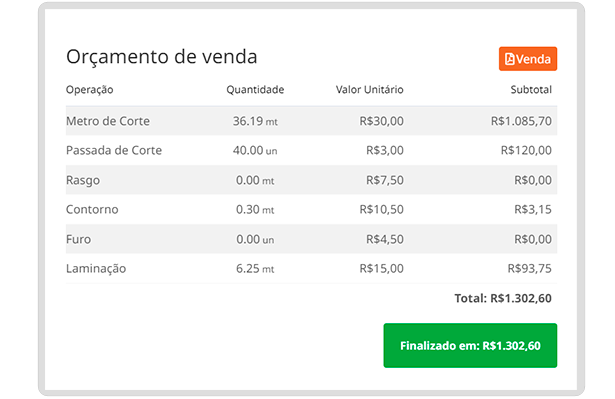This screenshot has width=615, height=399.
Task: Click the Contorno operation row
Action: [x=311, y=210]
